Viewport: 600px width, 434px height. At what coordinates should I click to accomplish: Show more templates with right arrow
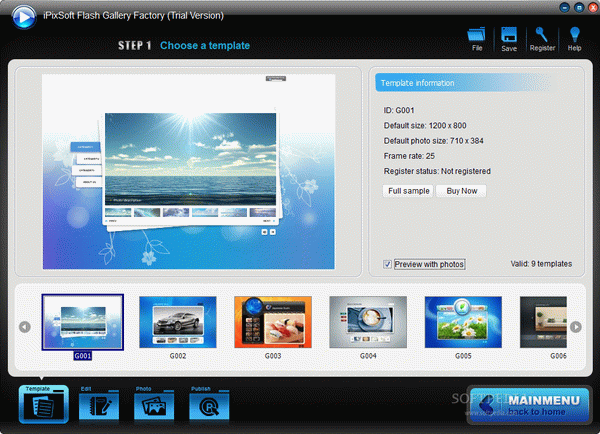(576, 327)
